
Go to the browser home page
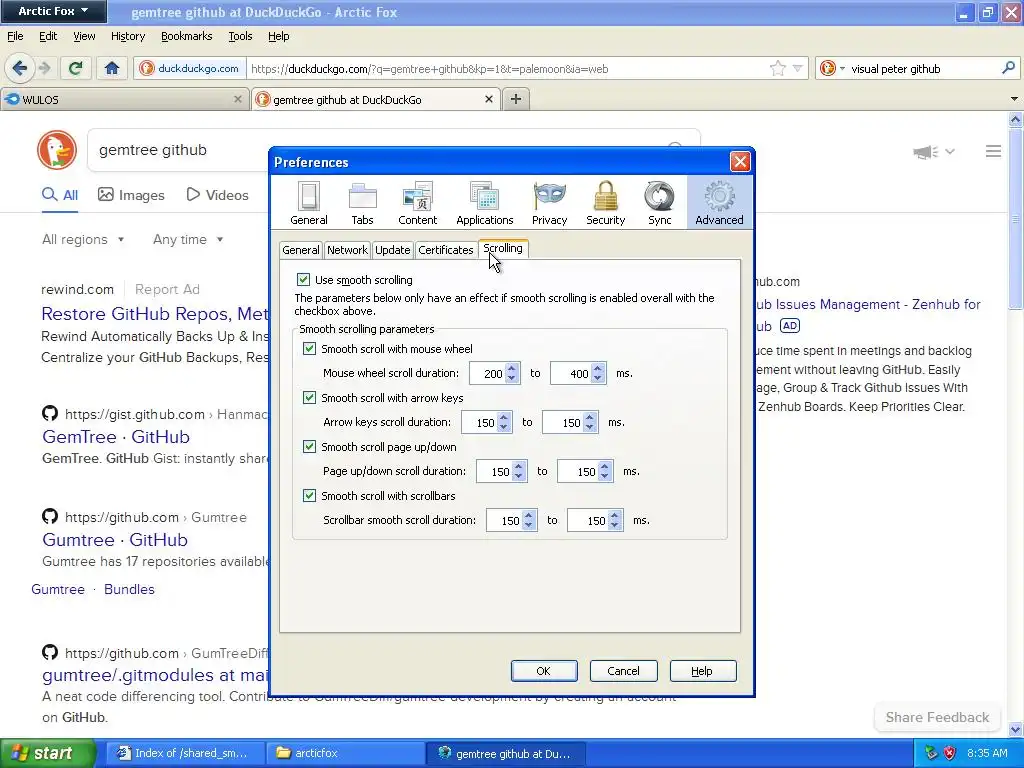coord(112,68)
